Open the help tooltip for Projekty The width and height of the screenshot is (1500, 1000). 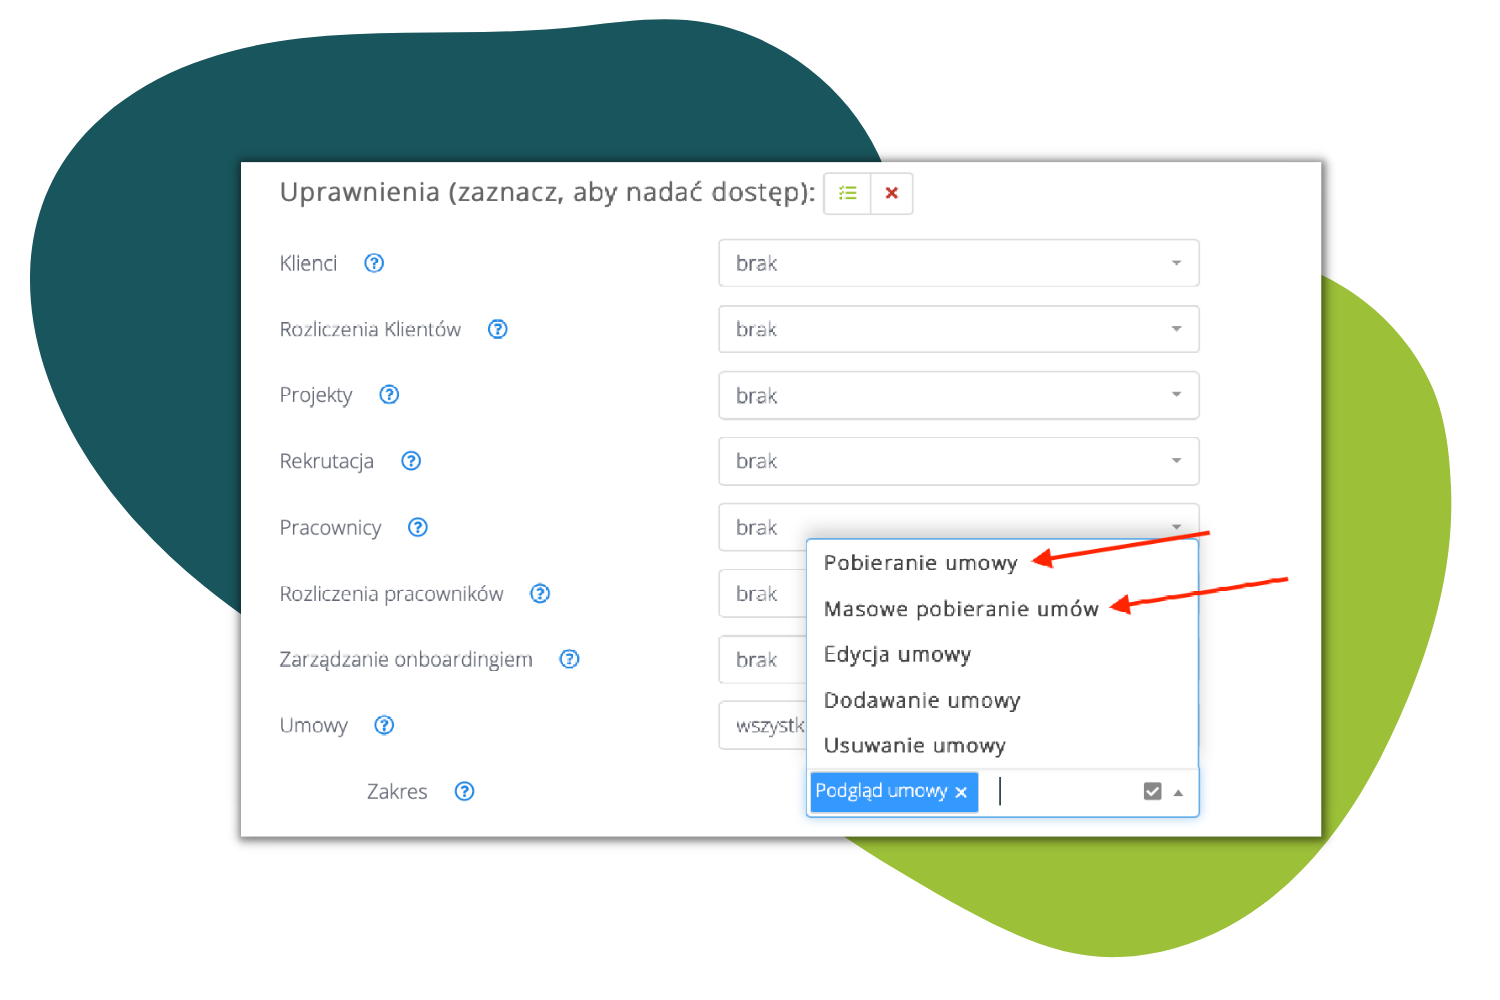389,395
